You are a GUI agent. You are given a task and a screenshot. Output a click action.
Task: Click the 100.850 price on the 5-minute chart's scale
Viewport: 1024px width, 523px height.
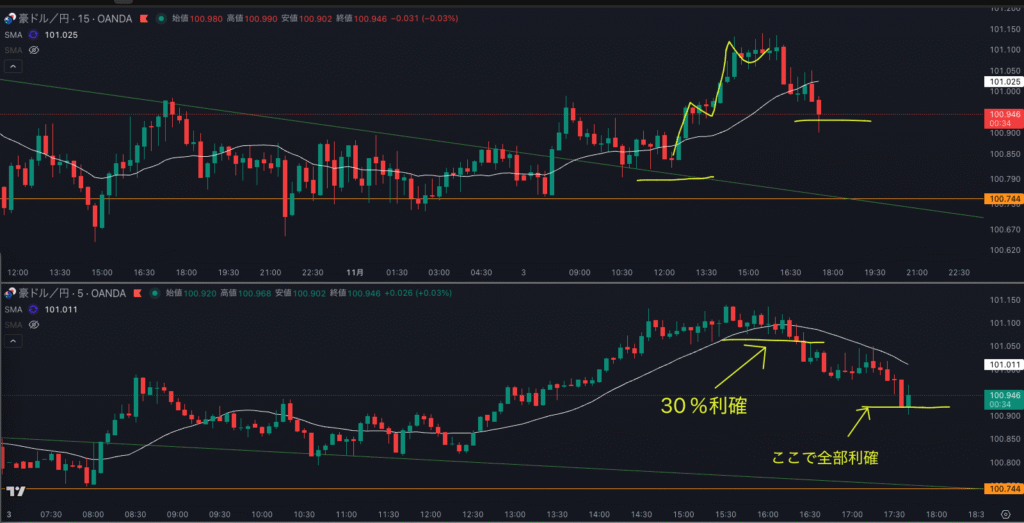1004,439
